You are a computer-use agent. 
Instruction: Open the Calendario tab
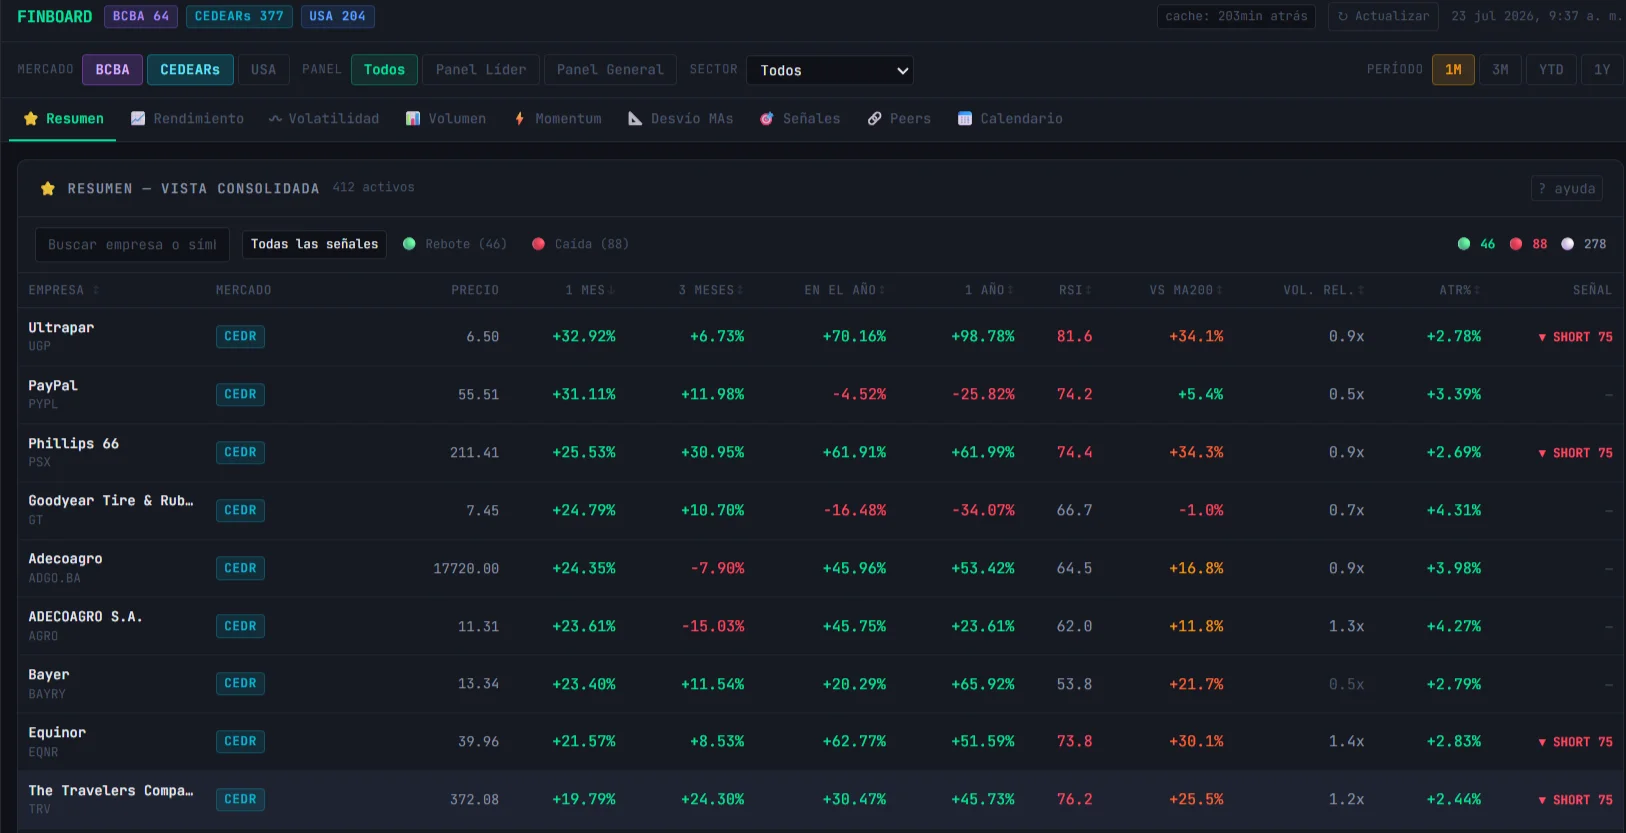[1010, 119]
